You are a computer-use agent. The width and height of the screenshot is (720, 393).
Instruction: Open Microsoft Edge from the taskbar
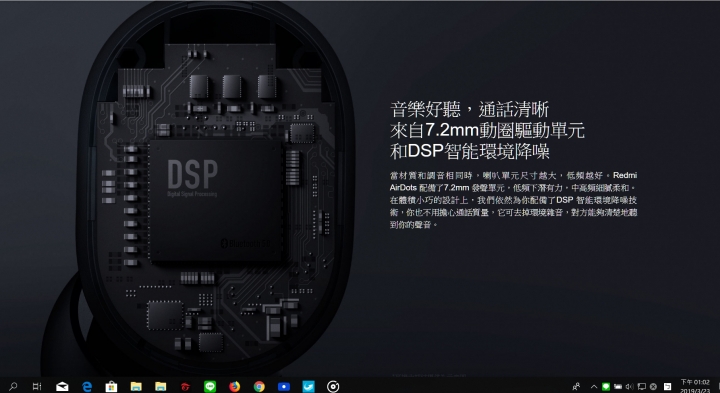(x=86, y=387)
